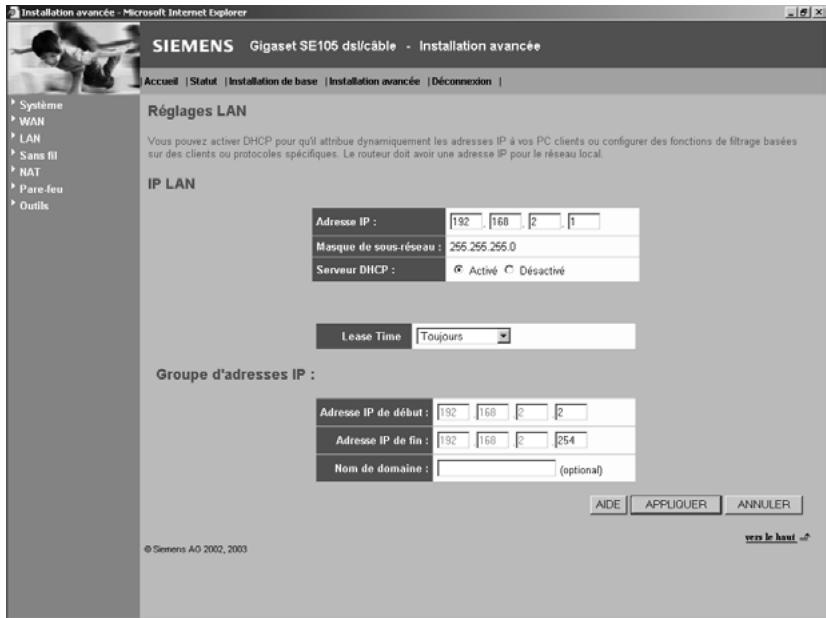Click the Siemens AG 2002, 2003 copyright text
Viewport: 826px width, 618px height.
pyautogui.click(x=195, y=549)
